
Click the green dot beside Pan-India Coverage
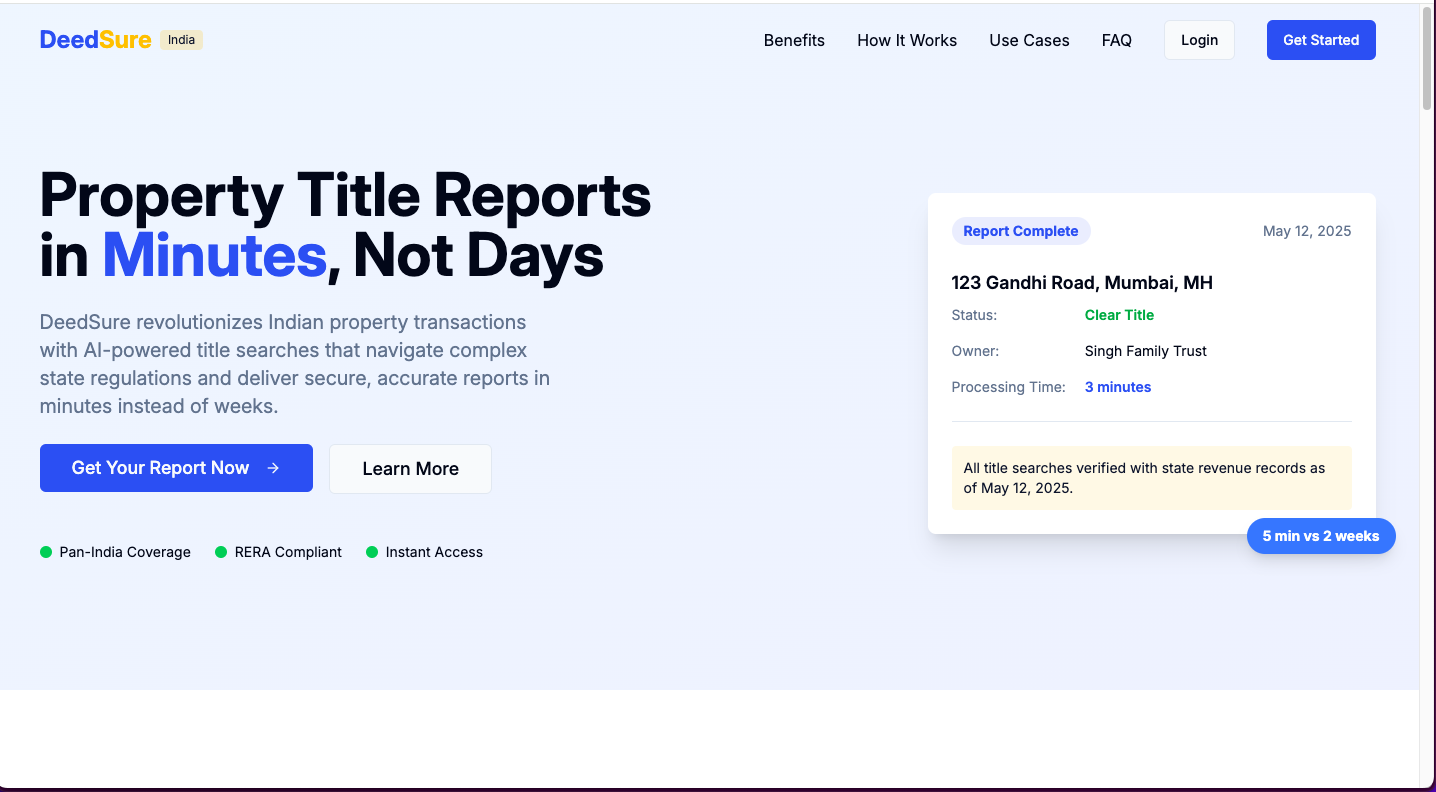click(46, 552)
